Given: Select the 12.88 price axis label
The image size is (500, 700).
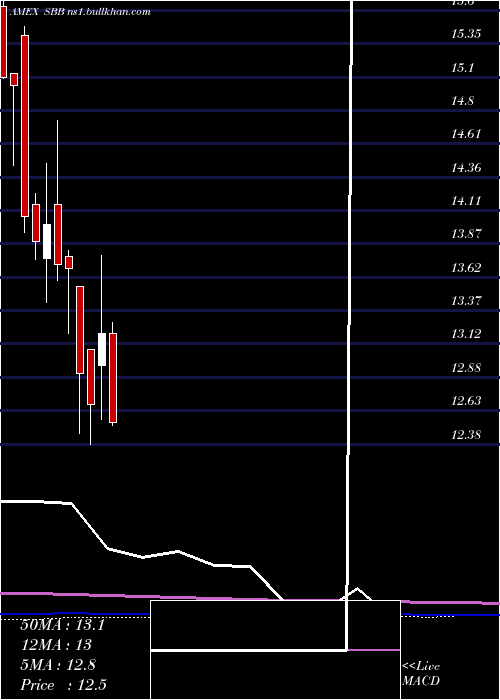Looking at the screenshot, I should [x=466, y=368].
